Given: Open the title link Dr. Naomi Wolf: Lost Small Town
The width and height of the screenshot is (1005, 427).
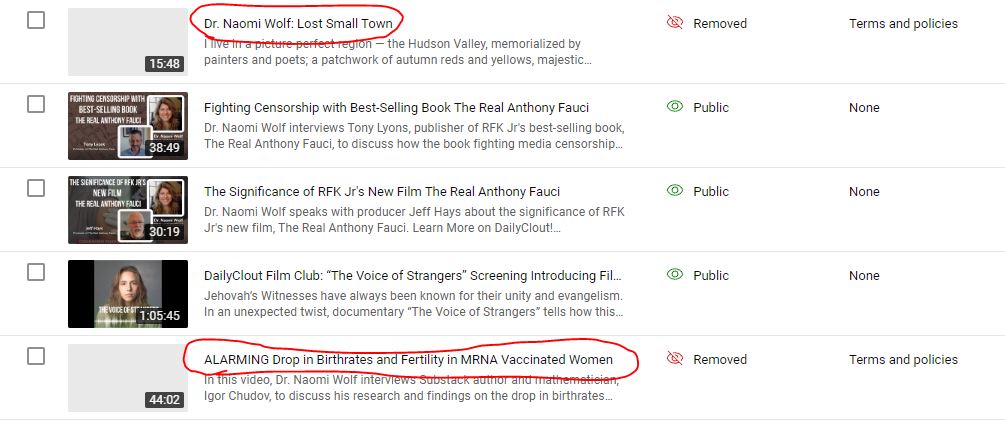Looking at the screenshot, I should 298,22.
